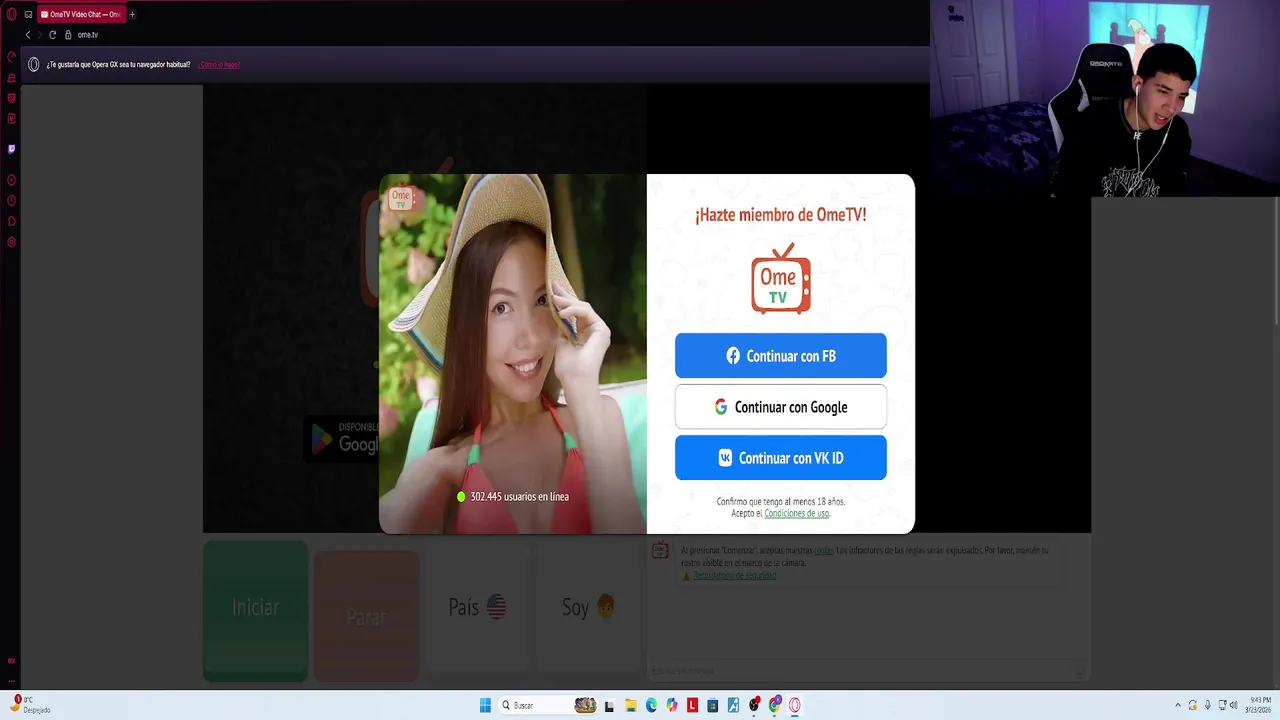1280x720 pixels.
Task: Open the red L app on taskbar
Action: click(x=692, y=705)
